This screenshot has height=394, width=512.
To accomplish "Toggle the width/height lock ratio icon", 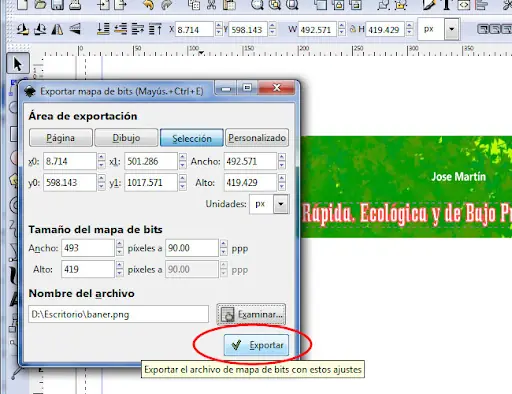I will pos(353,29).
